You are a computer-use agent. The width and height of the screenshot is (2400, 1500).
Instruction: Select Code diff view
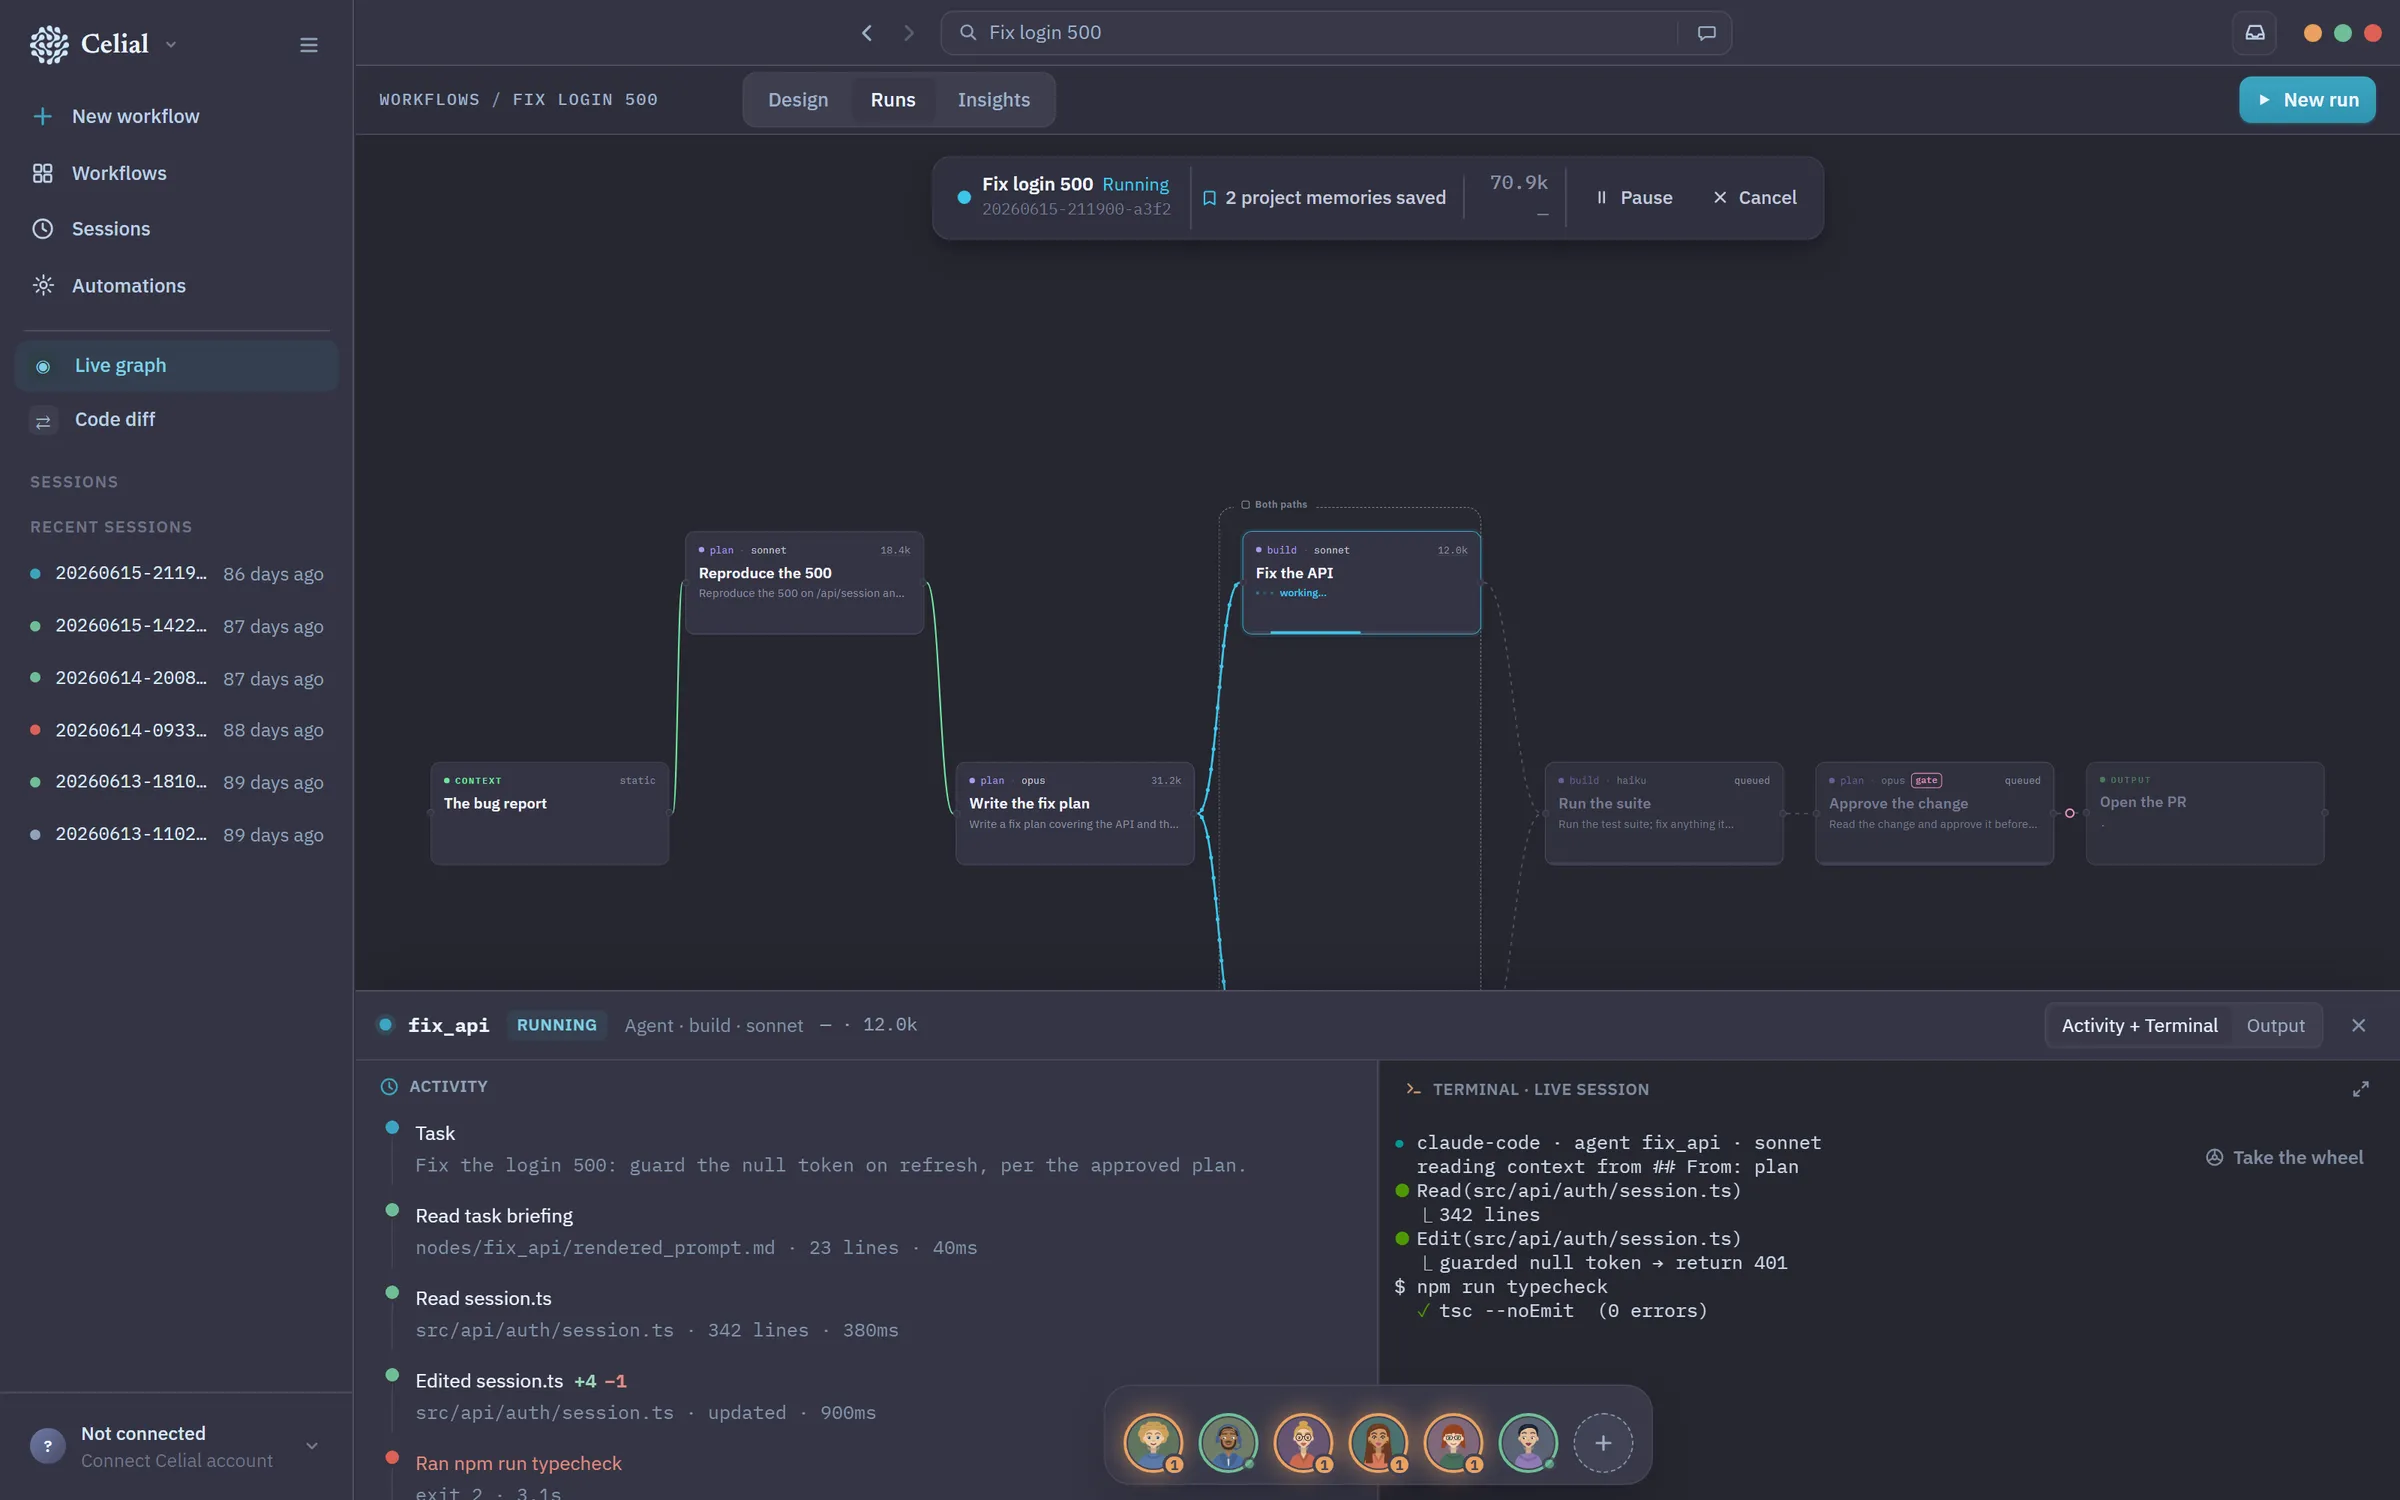click(177, 420)
